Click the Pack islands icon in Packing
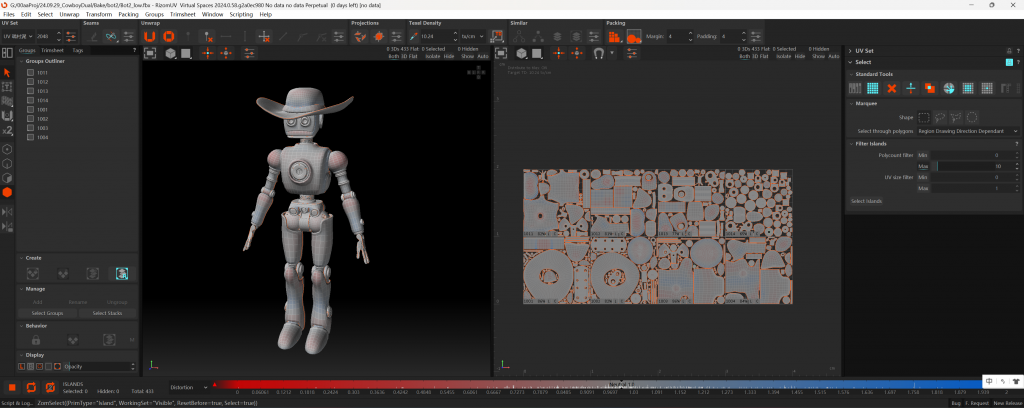The width and height of the screenshot is (1024, 408). 614,36
